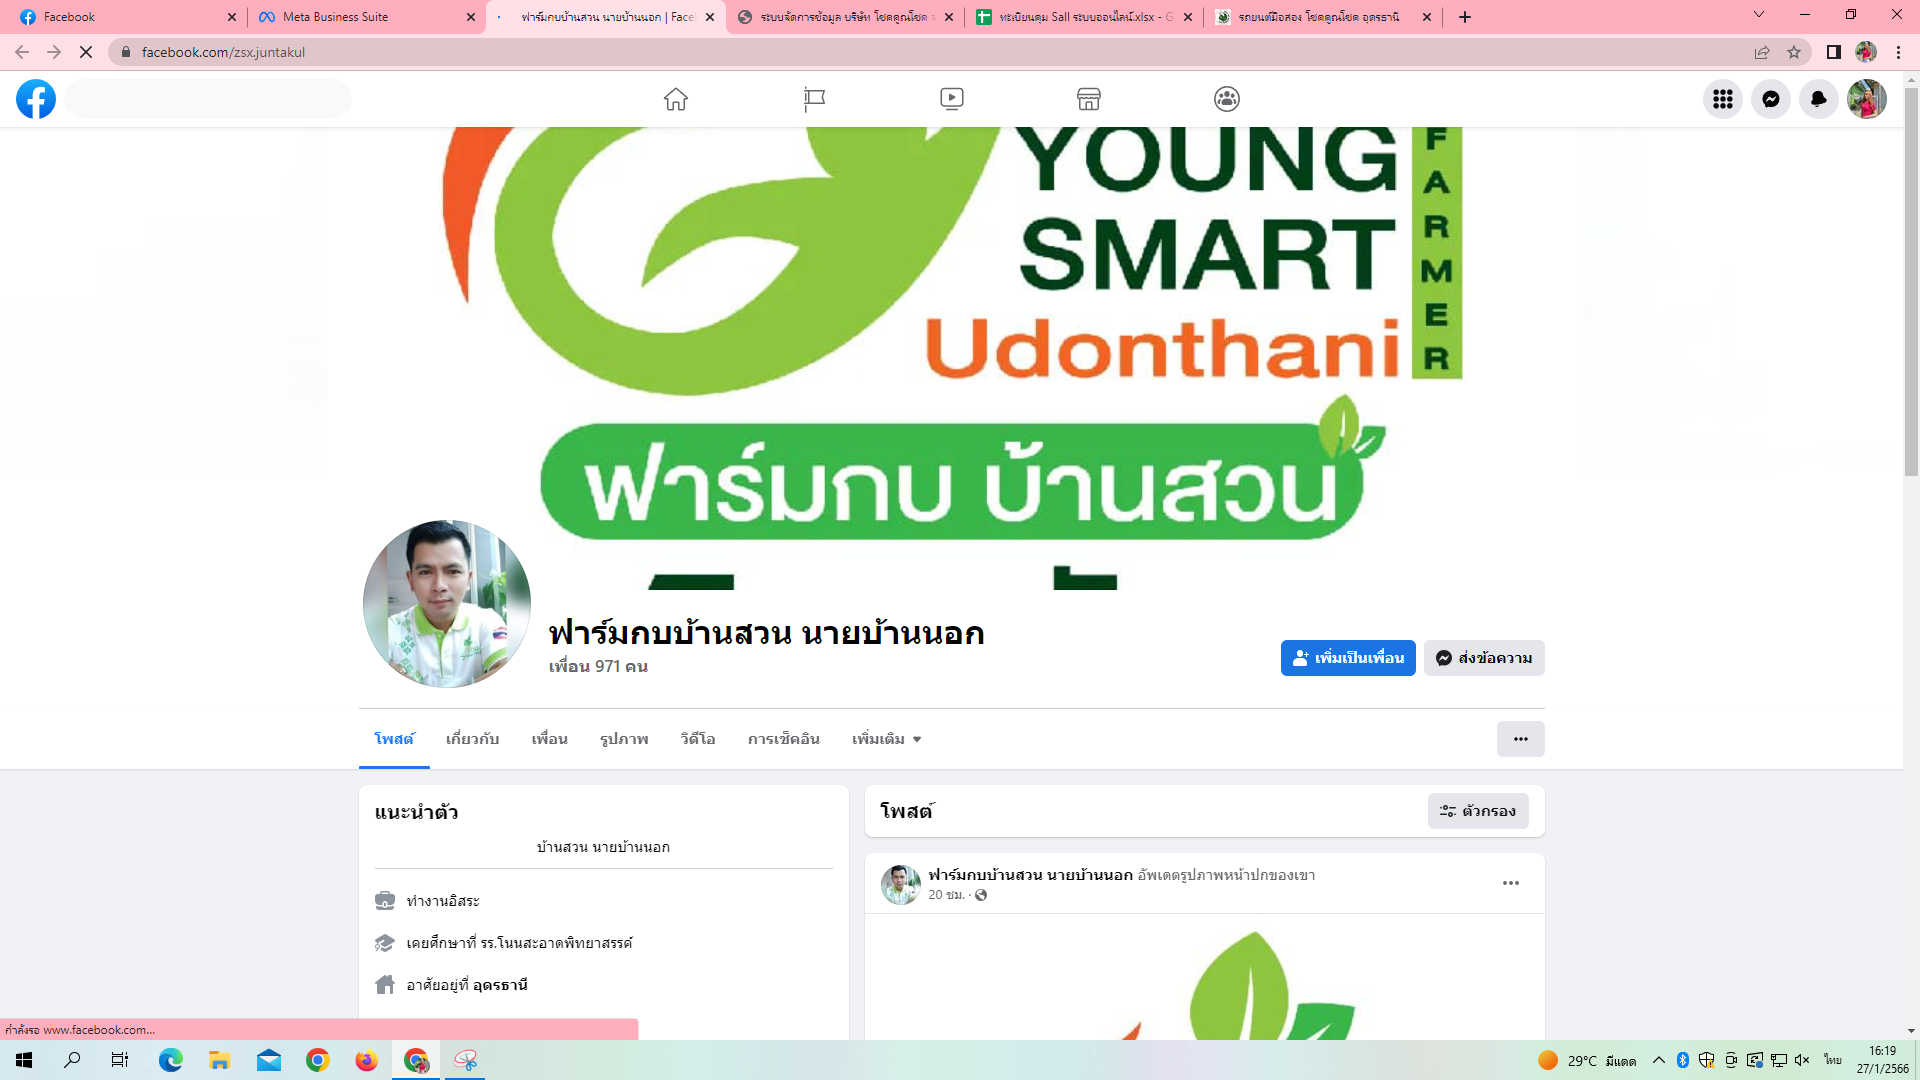Open post three-dot options menu

pyautogui.click(x=1510, y=883)
